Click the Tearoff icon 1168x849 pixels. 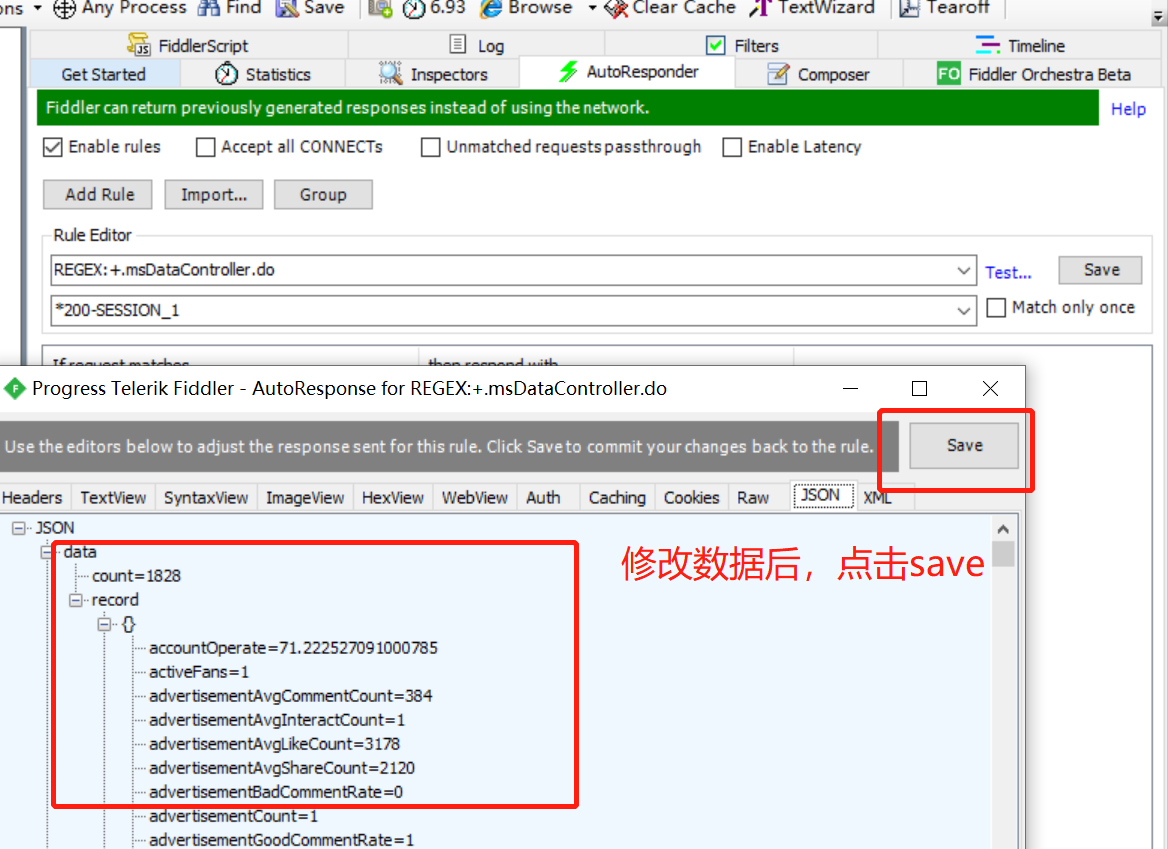909,8
